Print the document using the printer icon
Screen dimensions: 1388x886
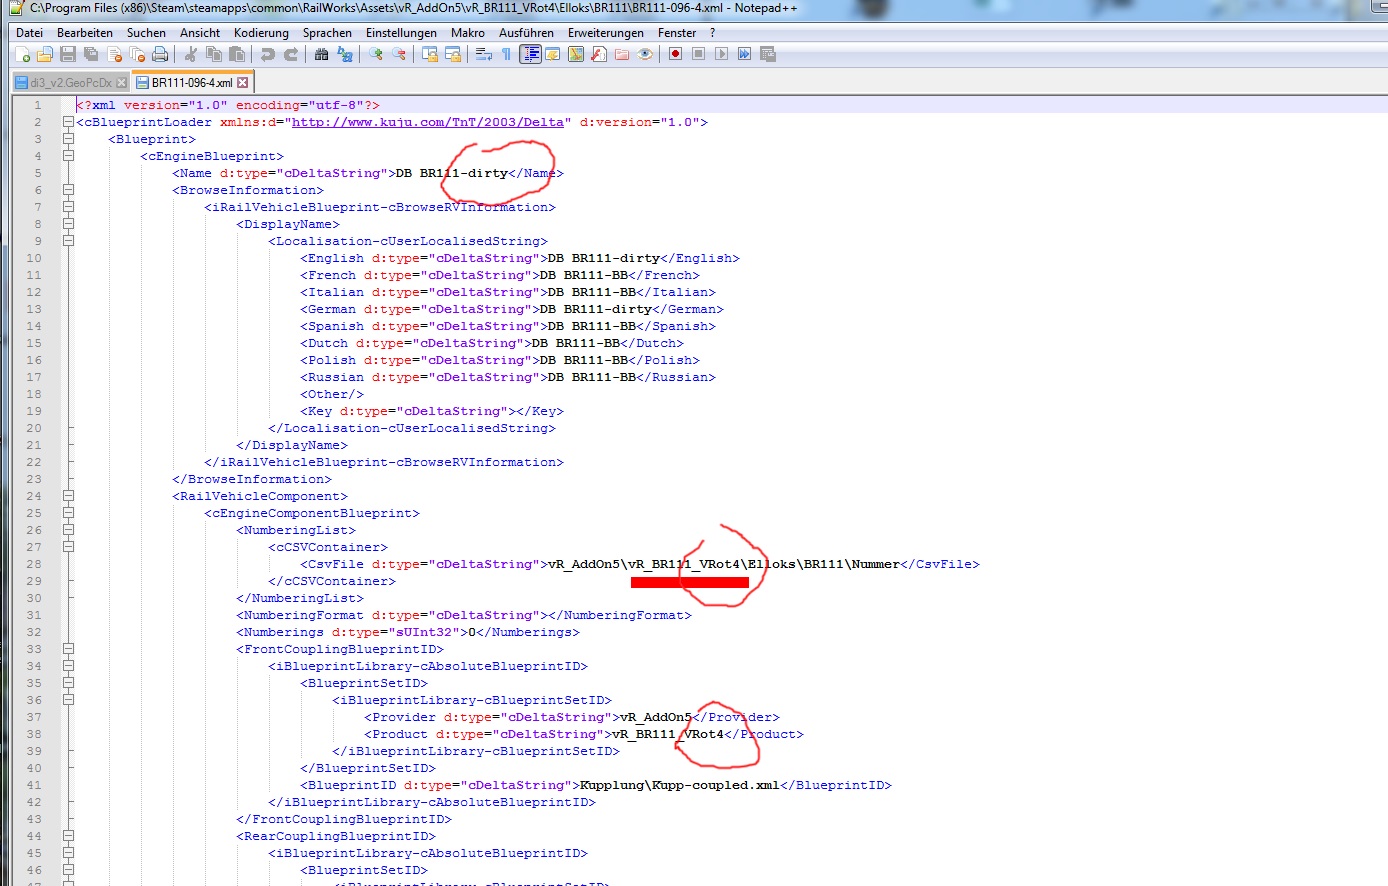[x=160, y=54]
